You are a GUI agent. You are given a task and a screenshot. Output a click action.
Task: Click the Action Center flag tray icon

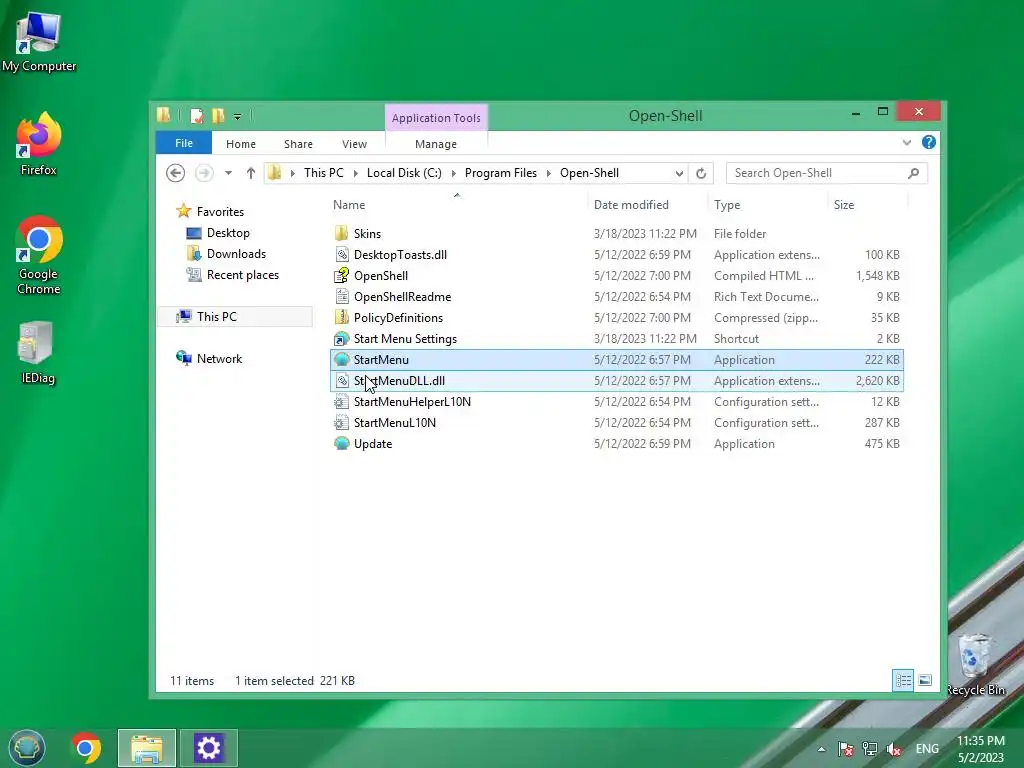click(845, 749)
